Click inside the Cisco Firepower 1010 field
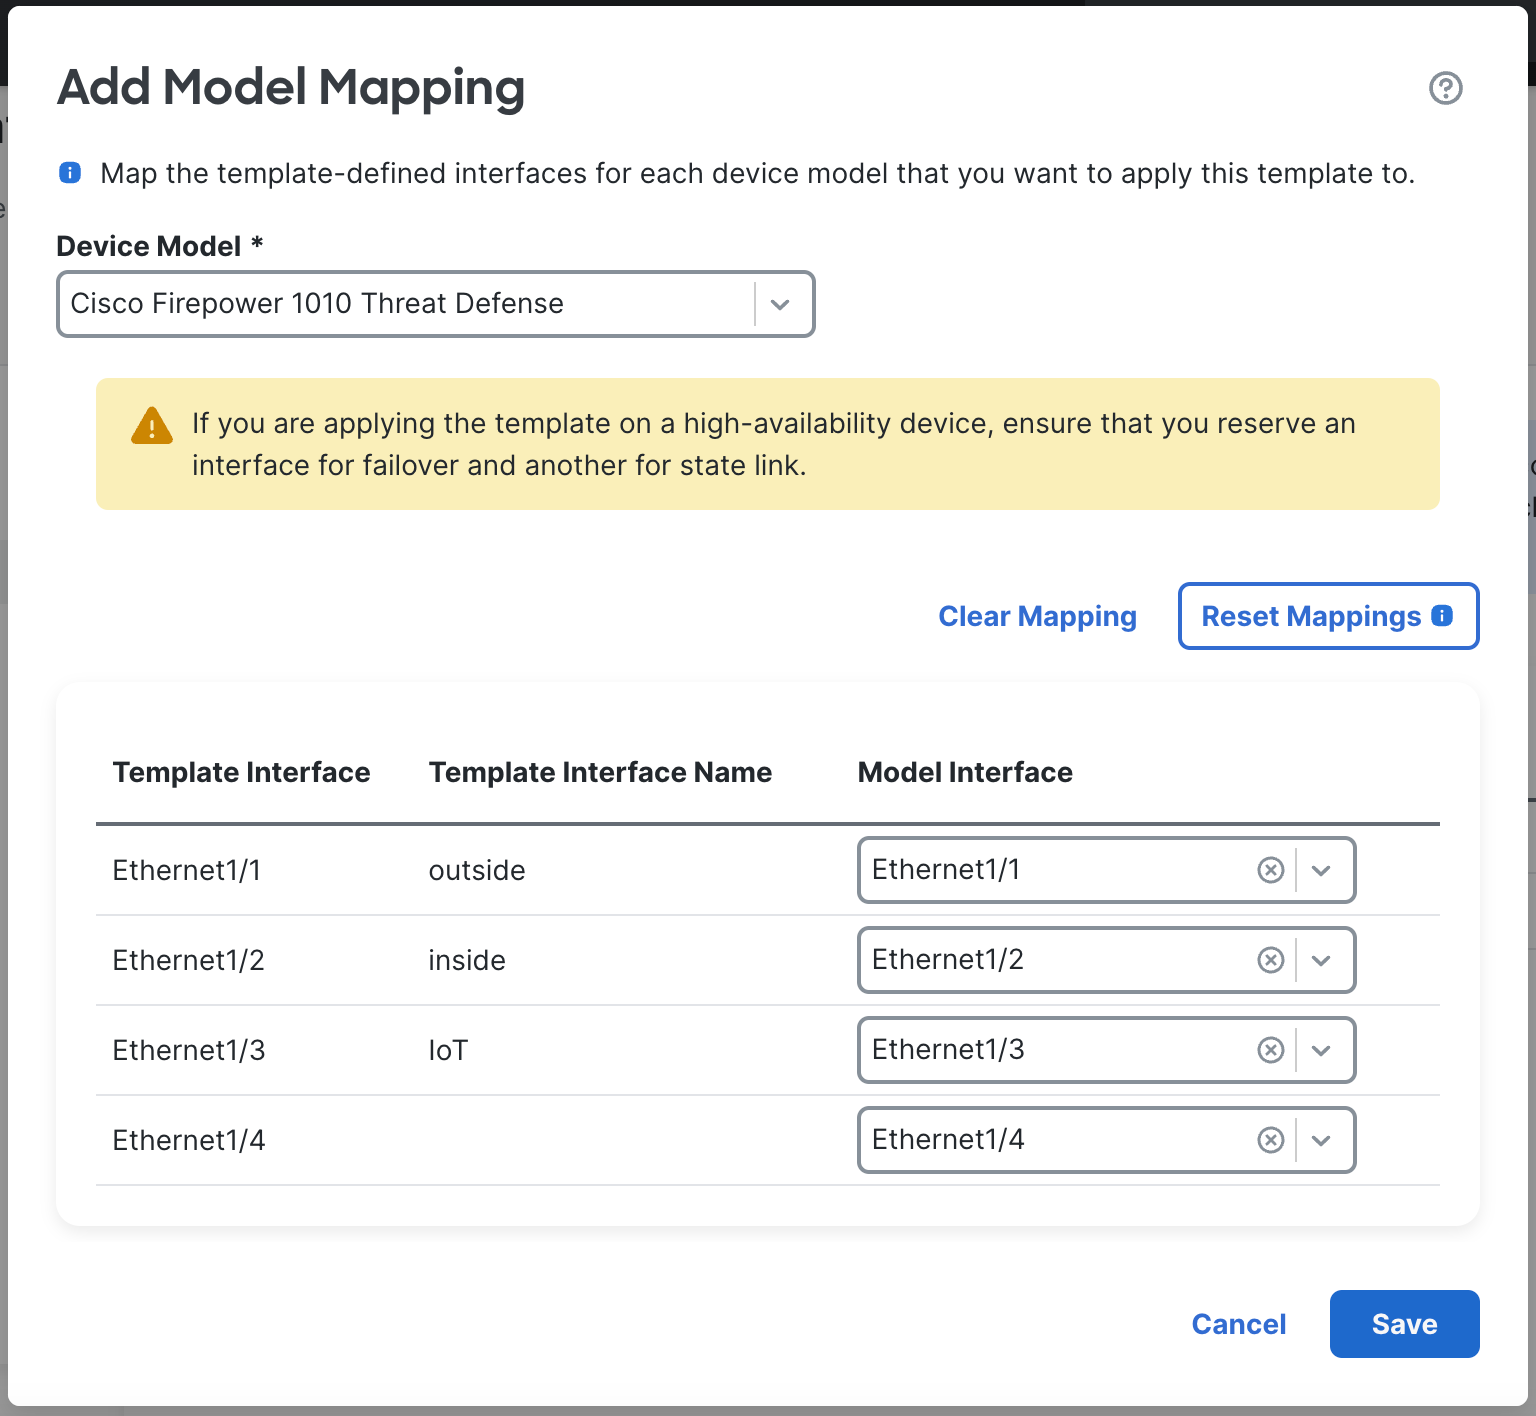 tap(400, 304)
